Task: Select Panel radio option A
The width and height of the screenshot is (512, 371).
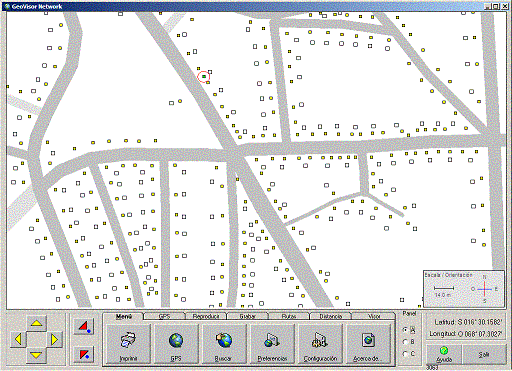Action: pyautogui.click(x=409, y=330)
